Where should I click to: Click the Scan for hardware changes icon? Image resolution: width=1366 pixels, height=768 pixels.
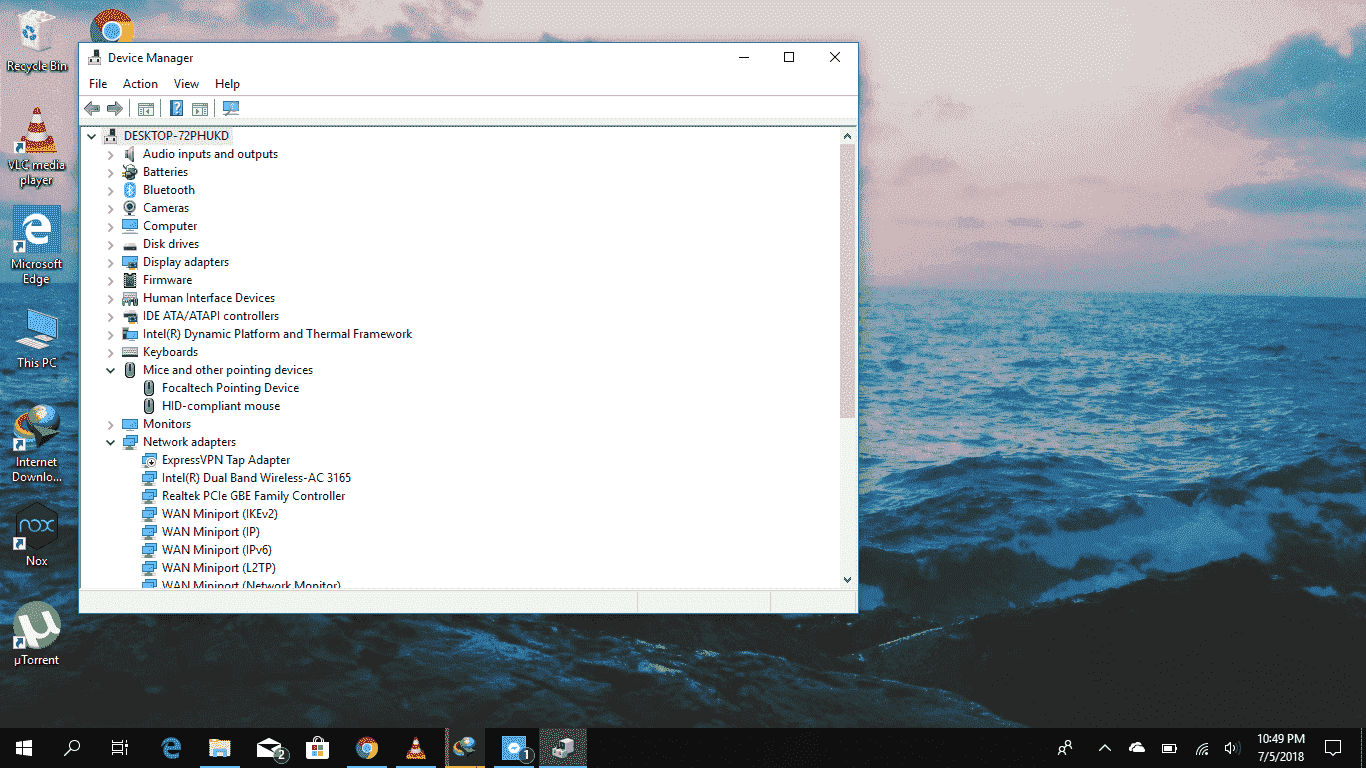231,108
